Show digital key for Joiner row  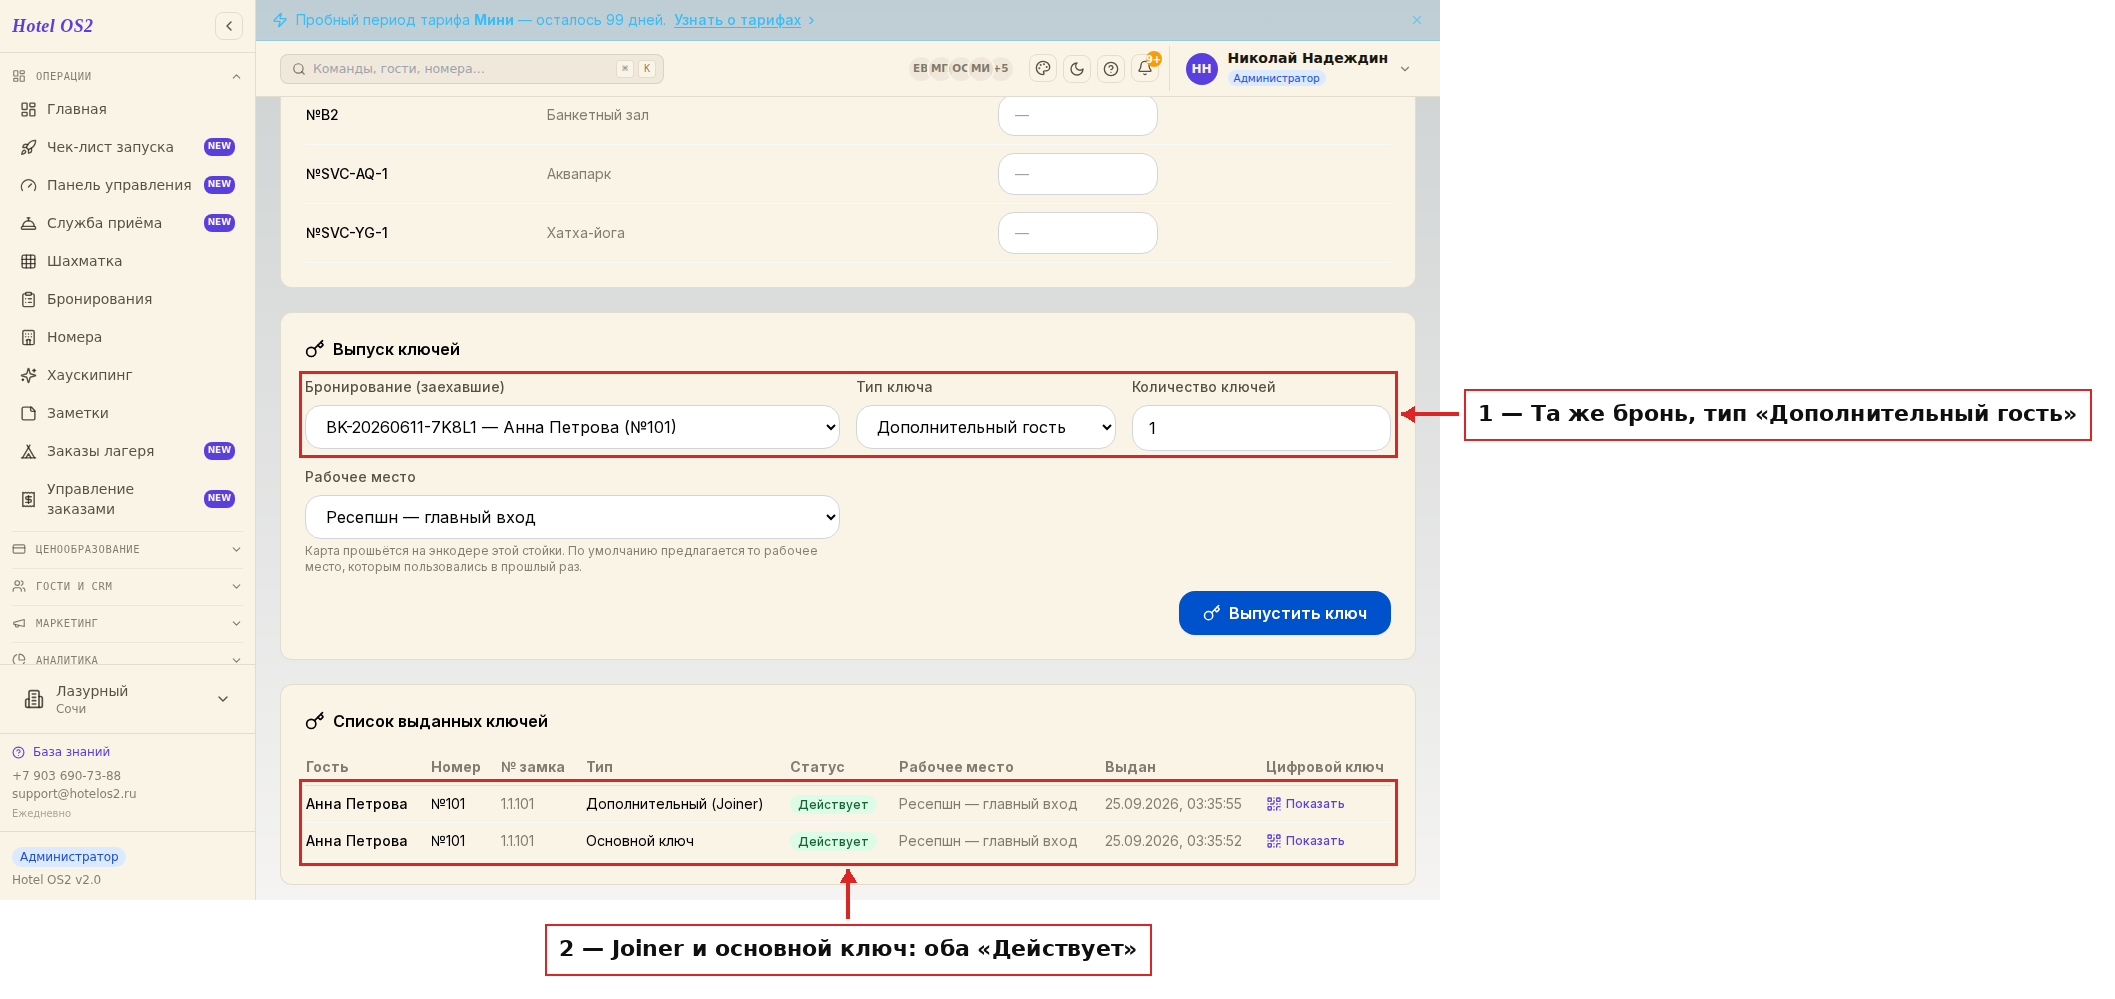pos(1305,804)
